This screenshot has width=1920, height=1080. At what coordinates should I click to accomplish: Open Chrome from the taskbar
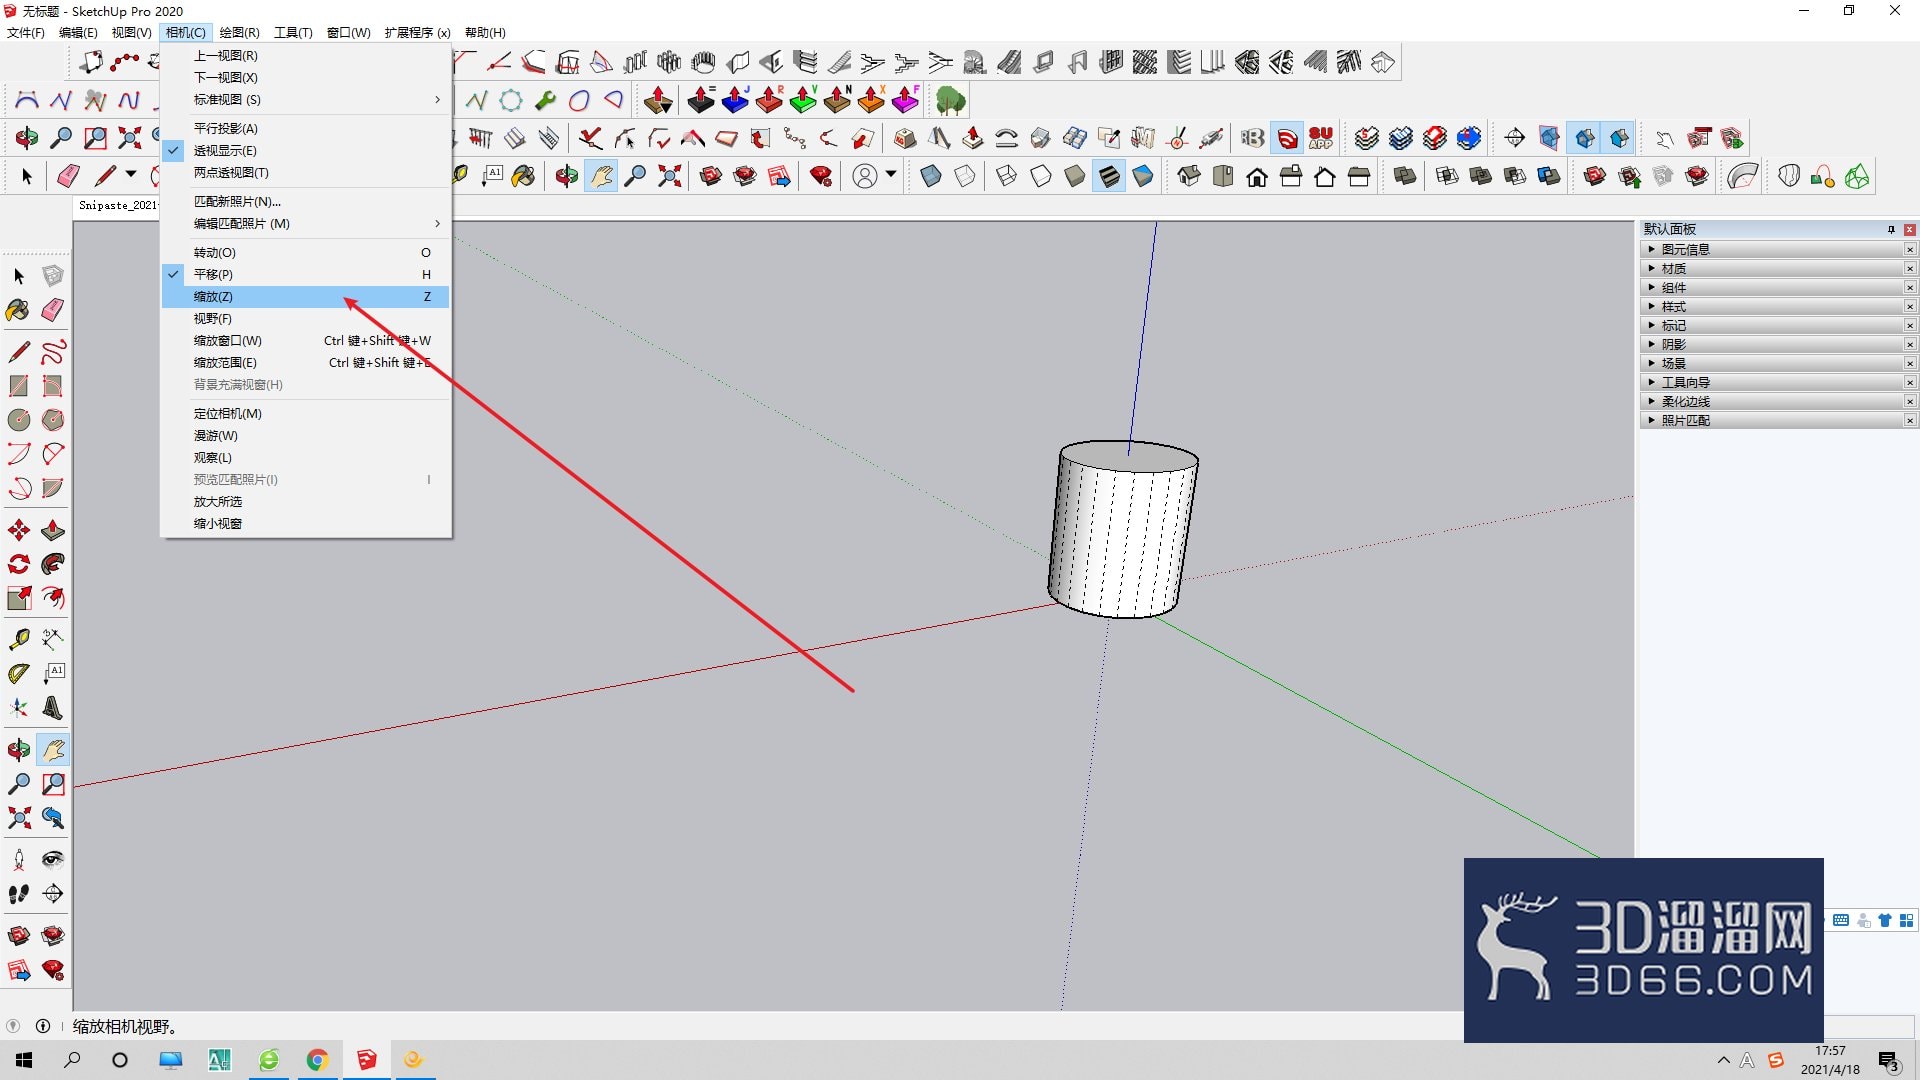point(317,1060)
